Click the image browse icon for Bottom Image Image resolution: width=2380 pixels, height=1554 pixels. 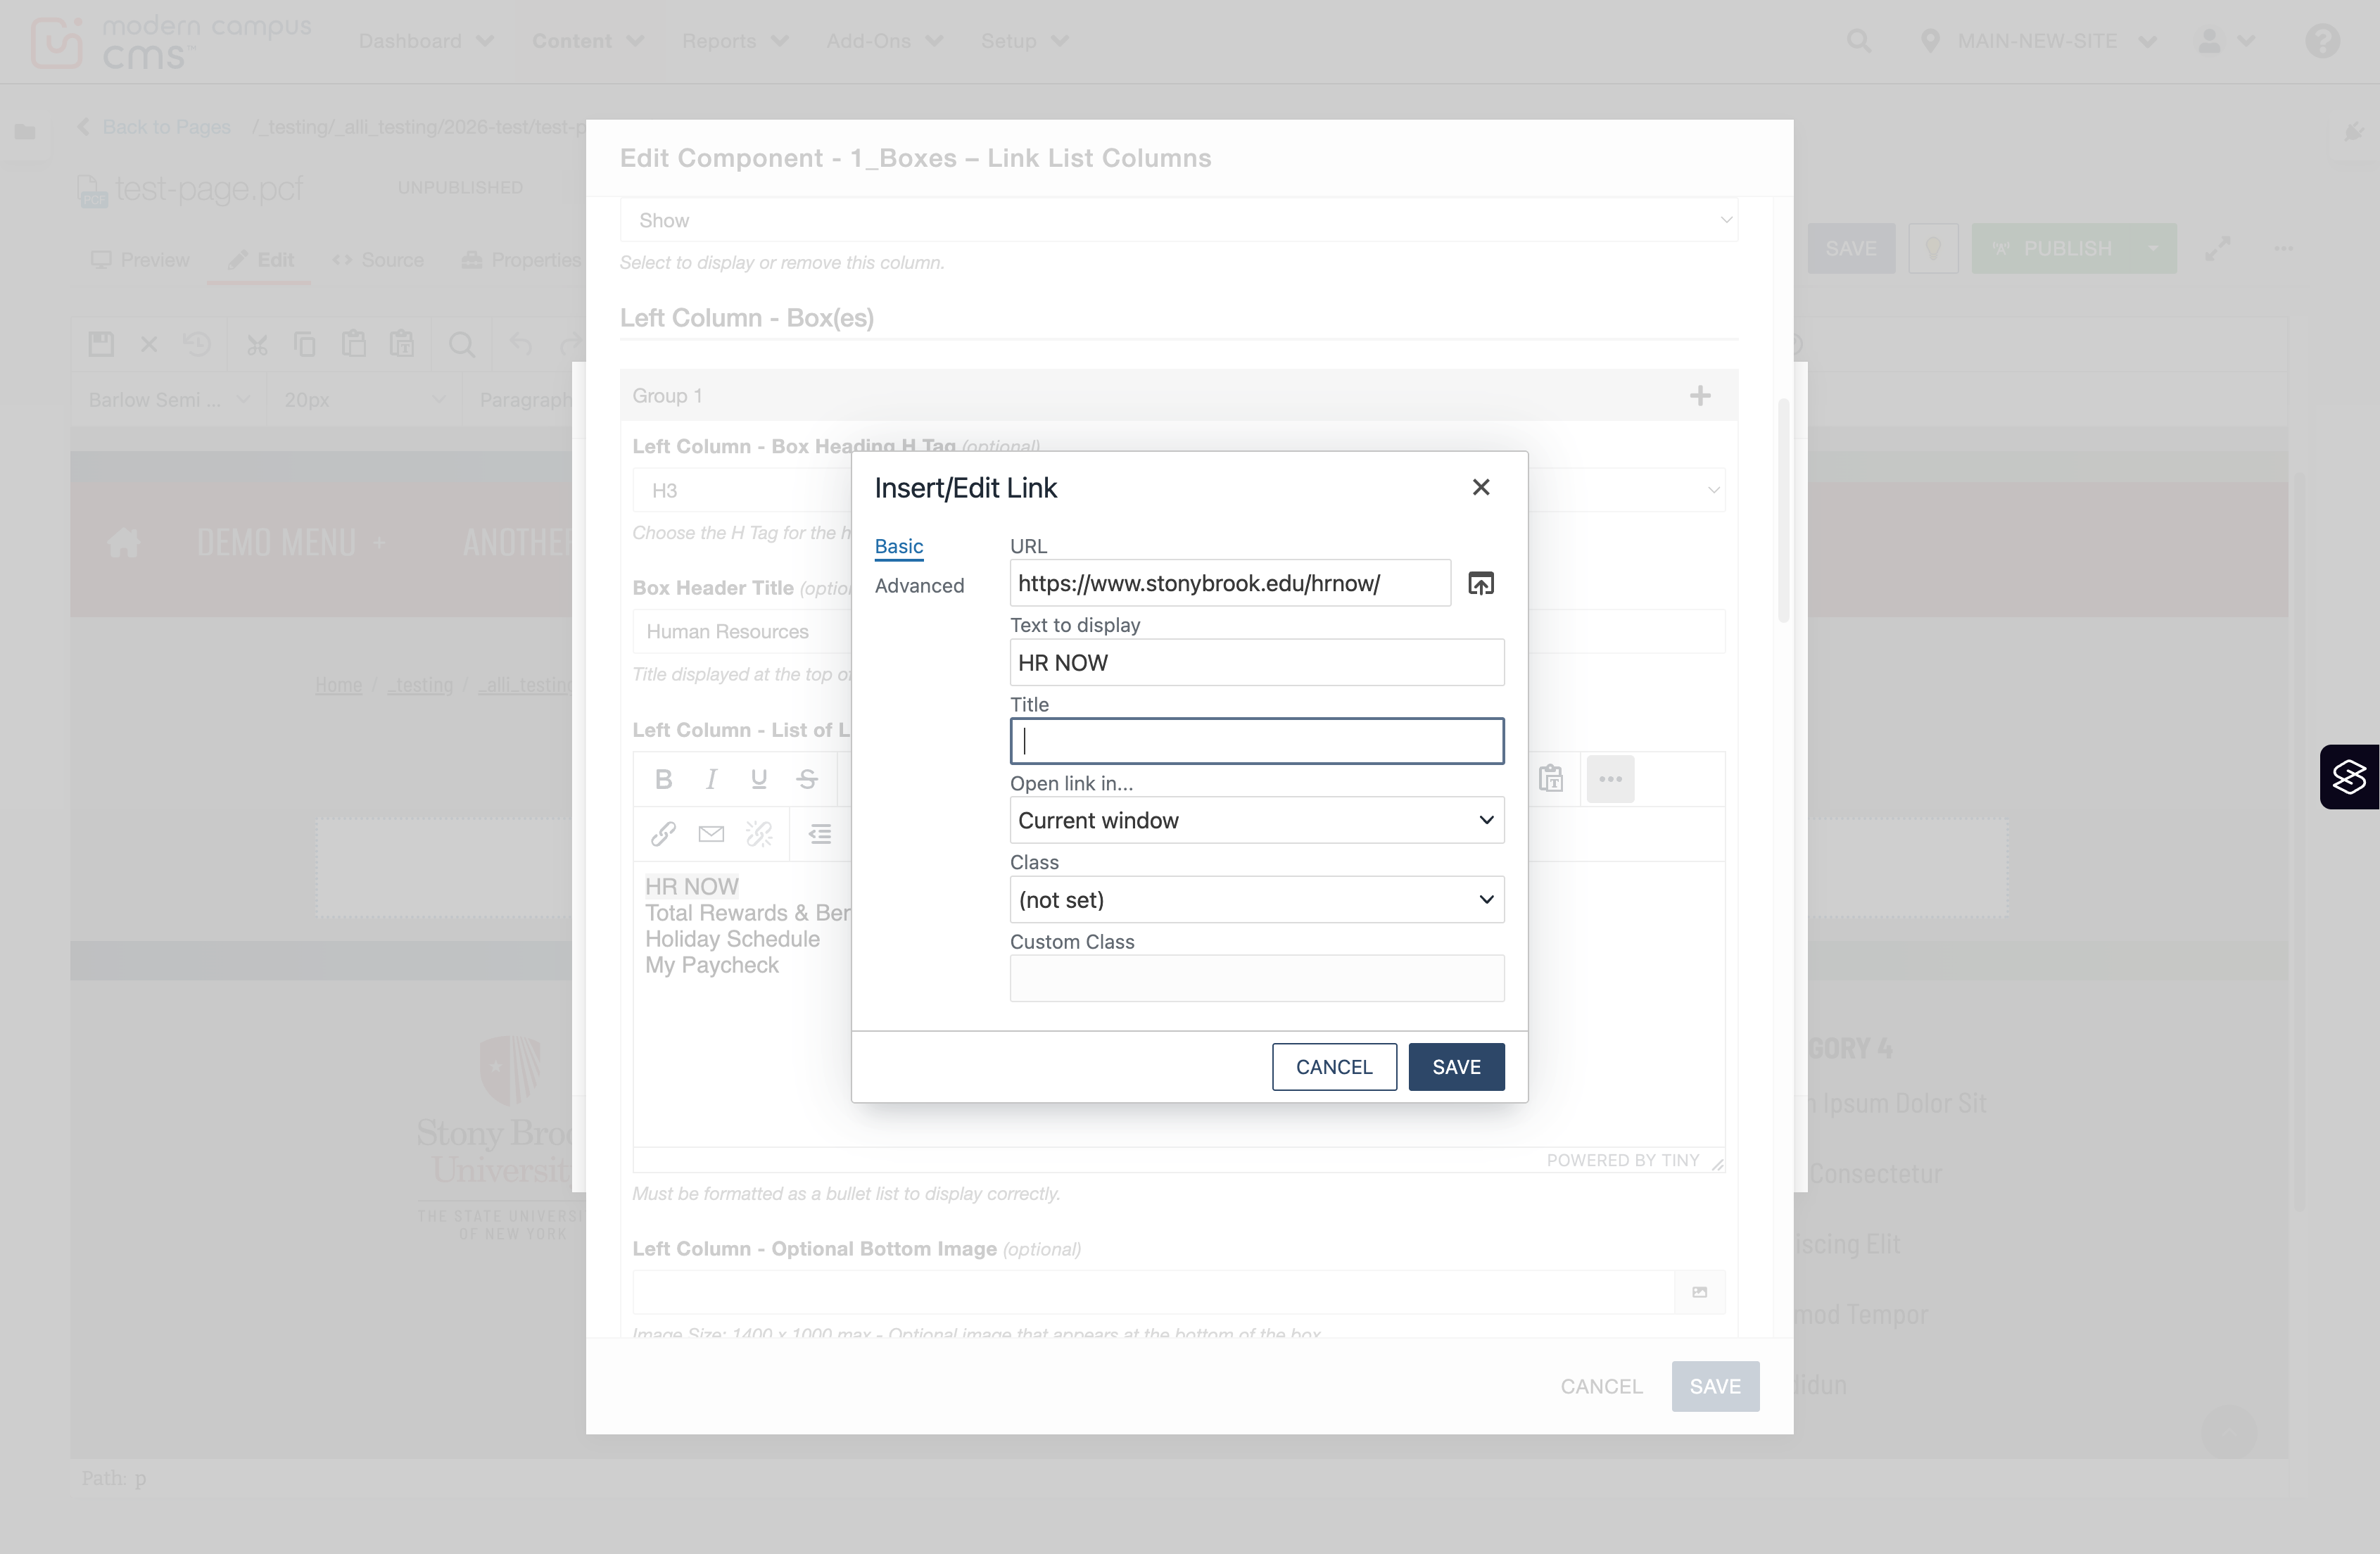pyautogui.click(x=1699, y=1292)
